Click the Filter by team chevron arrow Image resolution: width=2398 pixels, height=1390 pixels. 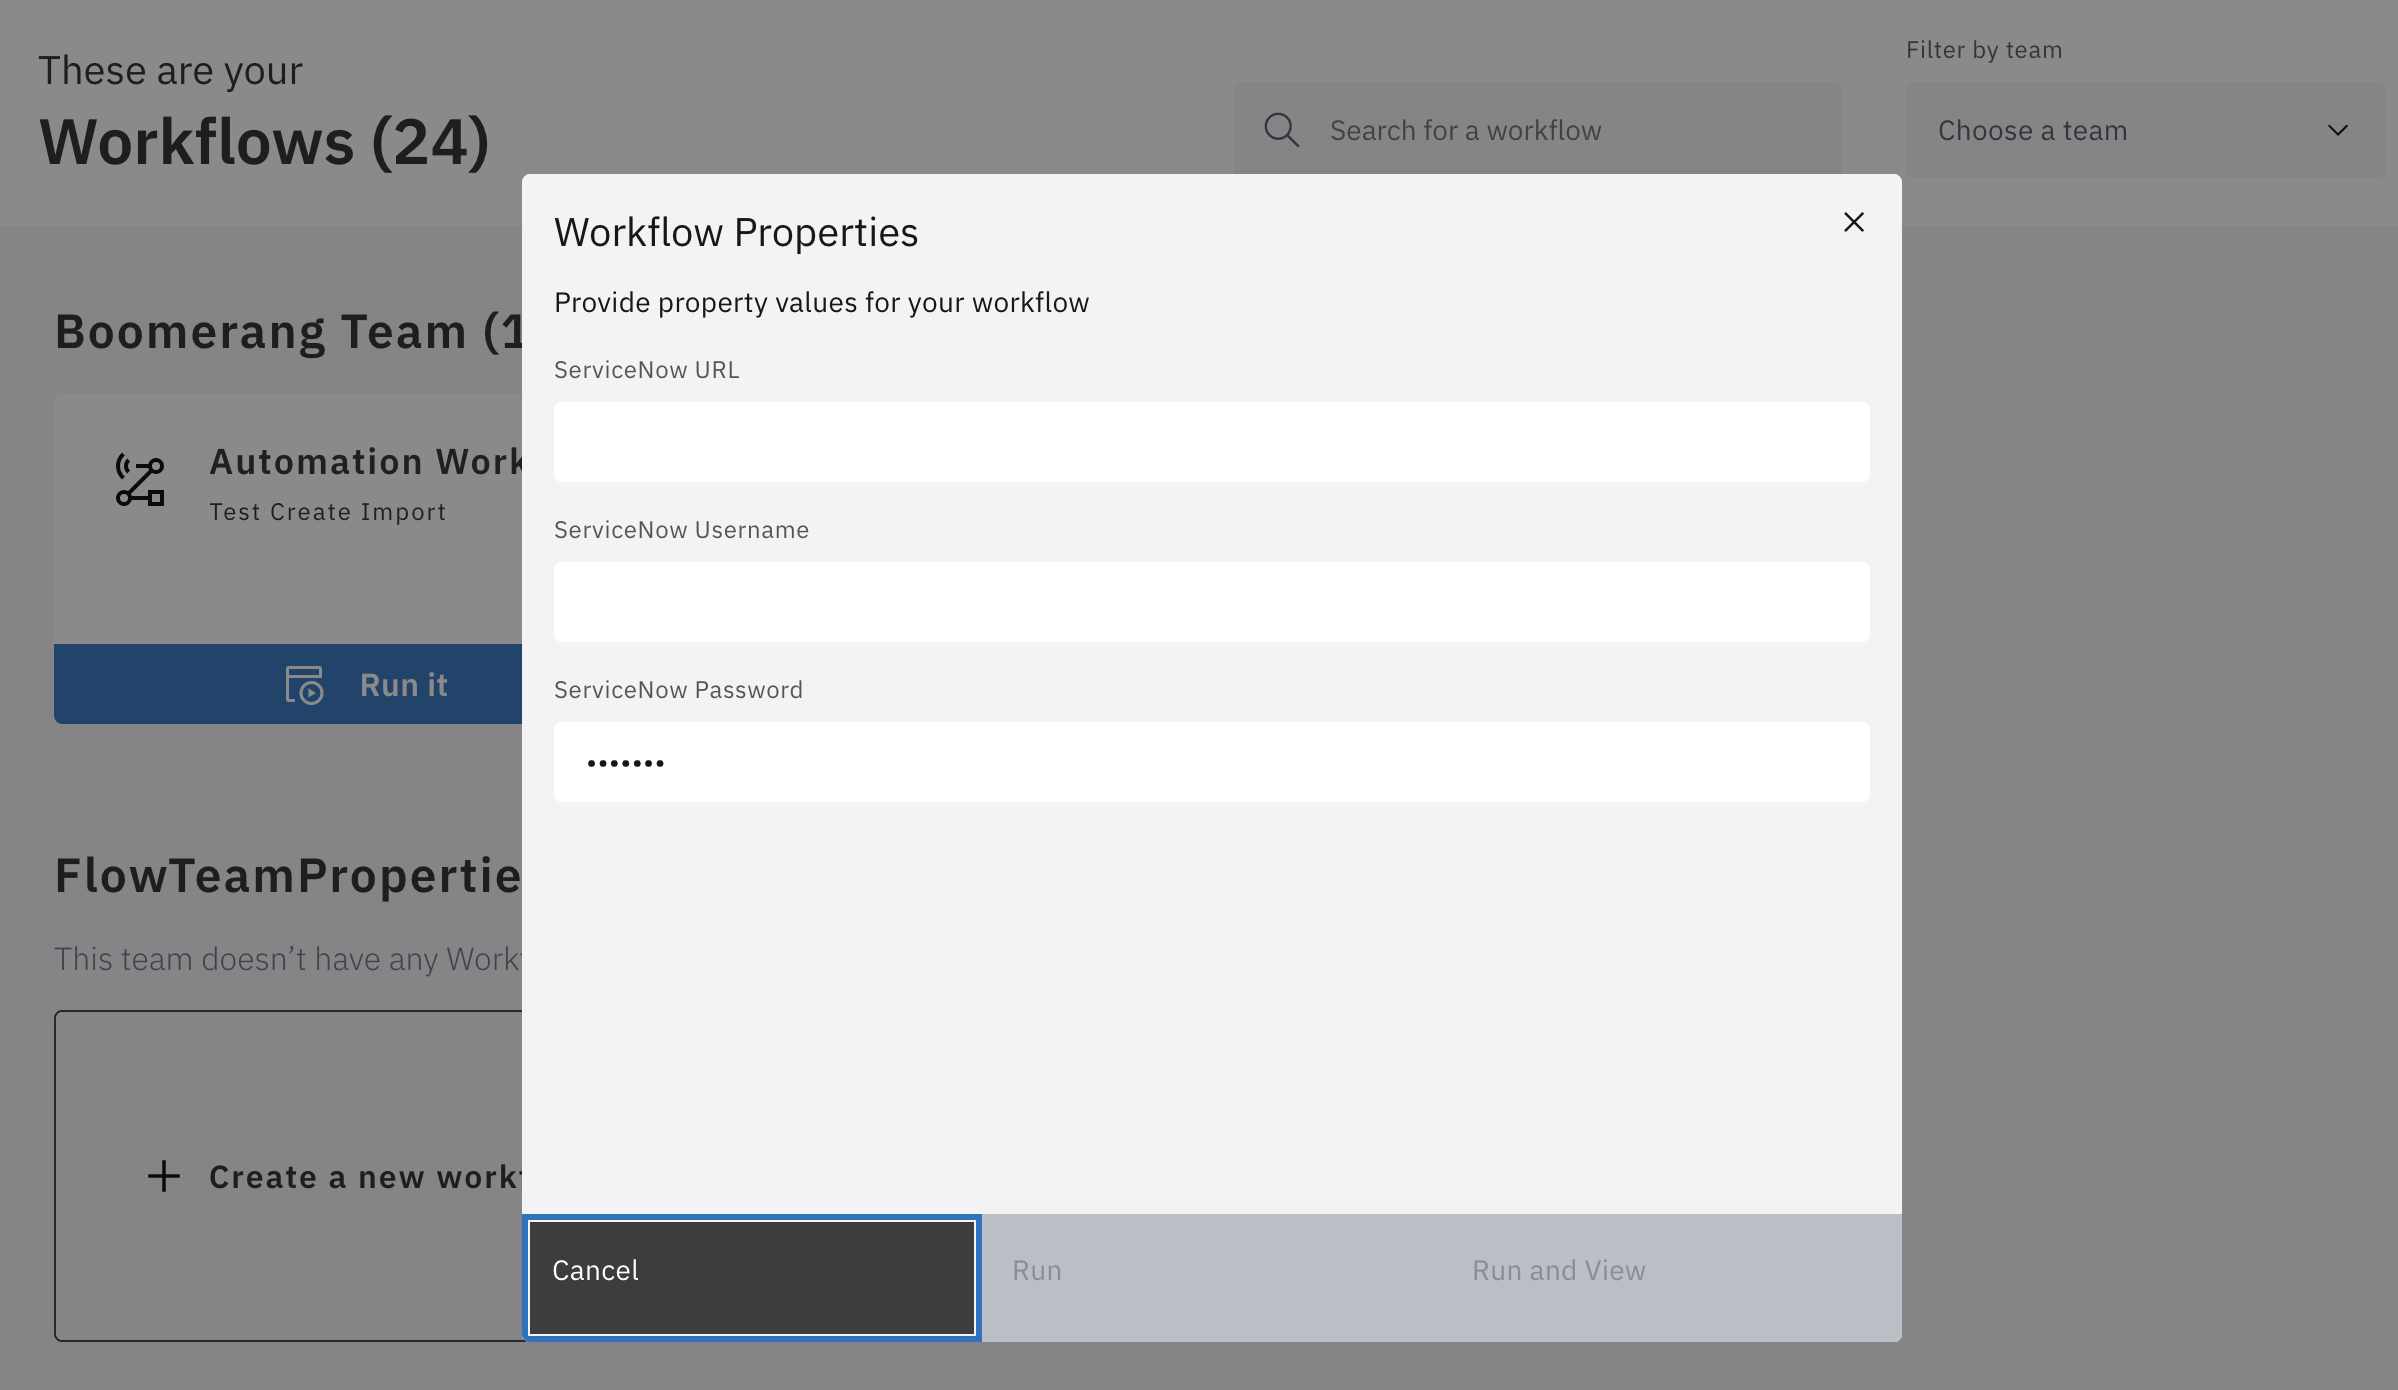point(2337,130)
